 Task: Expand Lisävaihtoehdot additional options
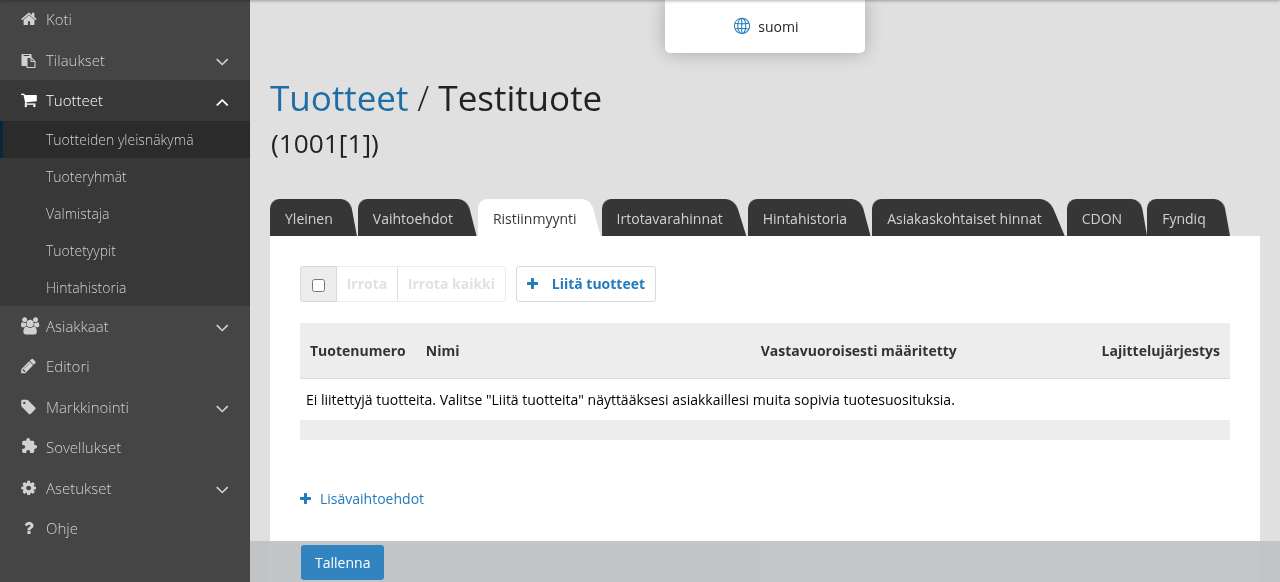[362, 498]
